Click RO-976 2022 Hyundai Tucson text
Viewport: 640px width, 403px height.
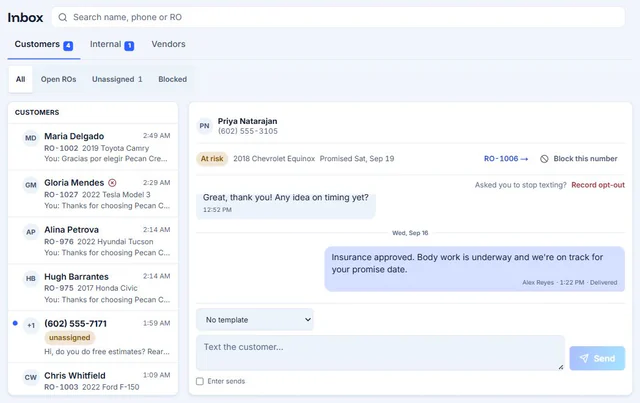pyautogui.click(x=99, y=242)
